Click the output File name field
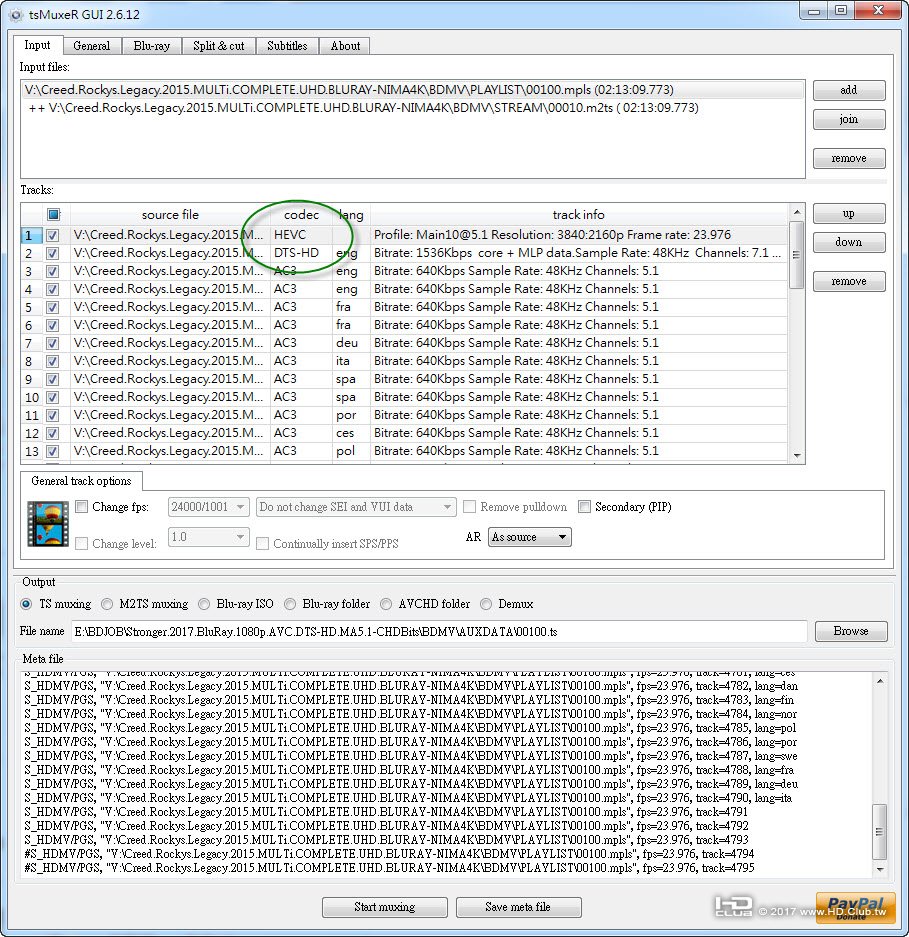Screen dimensions: 909x937 [x=439, y=632]
